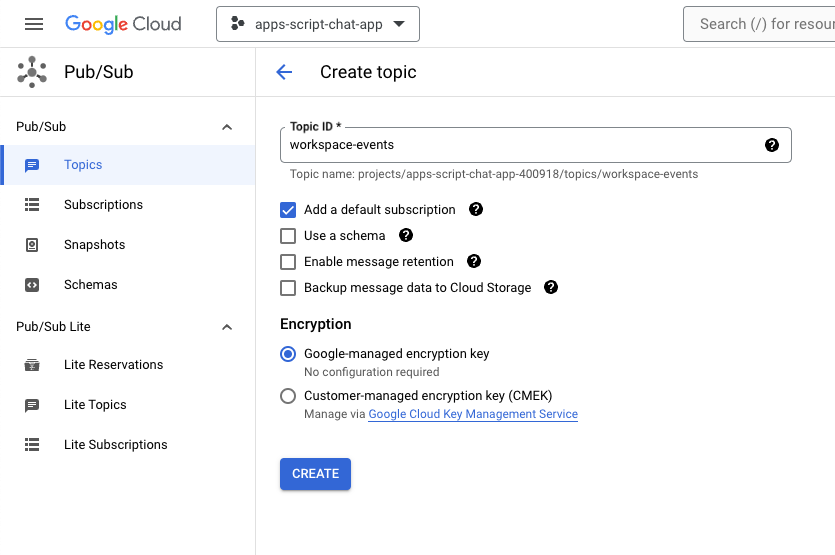Click help icon beside Use a schema

pyautogui.click(x=406, y=236)
